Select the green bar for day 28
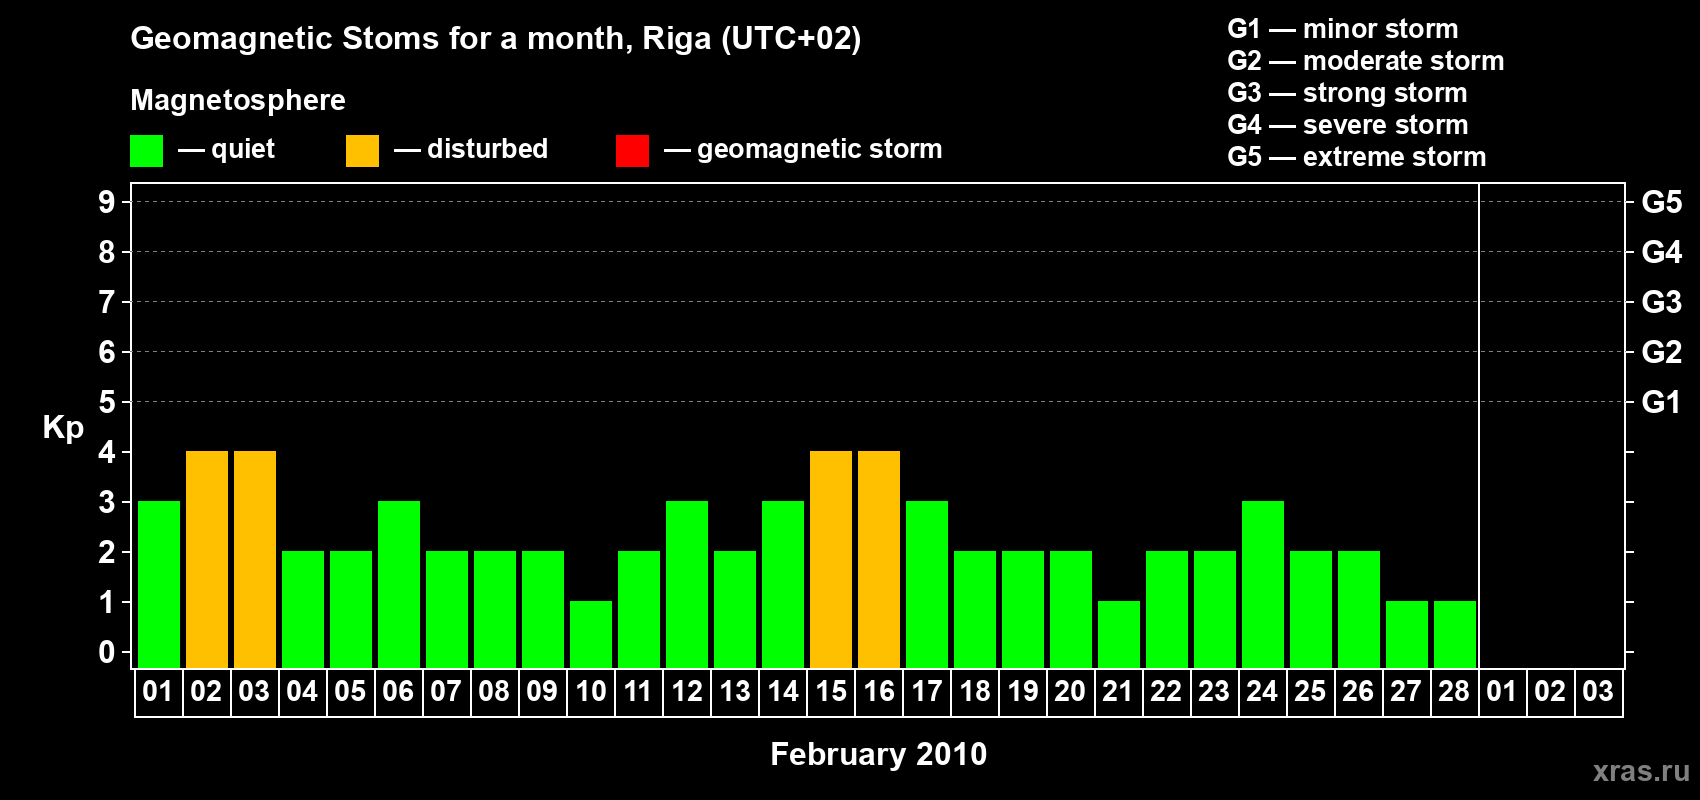The width and height of the screenshot is (1700, 800). click(x=1455, y=635)
